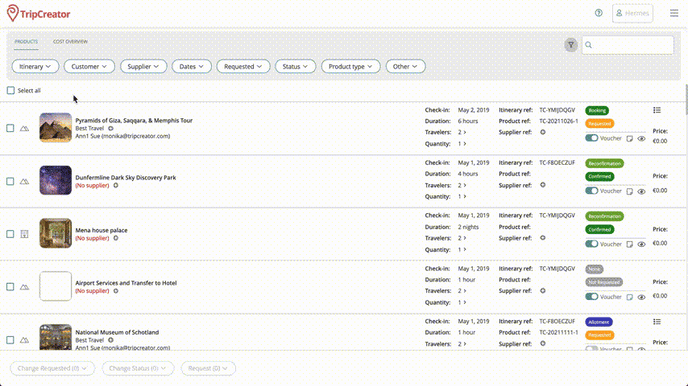The height and width of the screenshot is (386, 688).
Task: Open the Dates filter dropdown
Action: click(192, 66)
